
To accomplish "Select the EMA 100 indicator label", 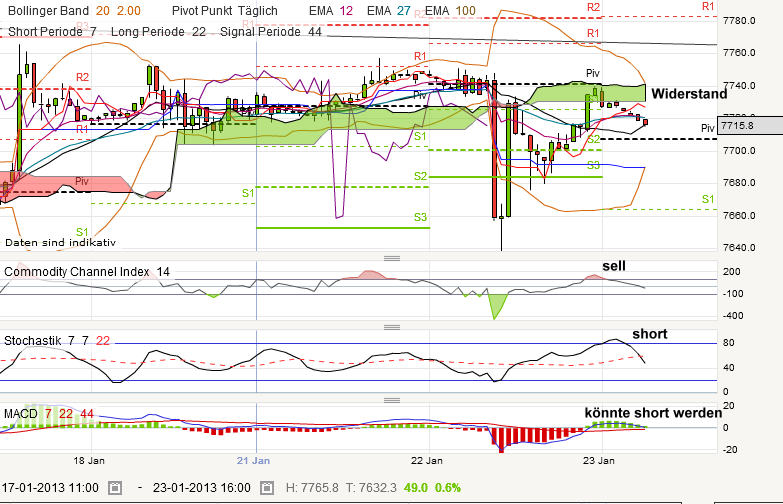I will (450, 10).
